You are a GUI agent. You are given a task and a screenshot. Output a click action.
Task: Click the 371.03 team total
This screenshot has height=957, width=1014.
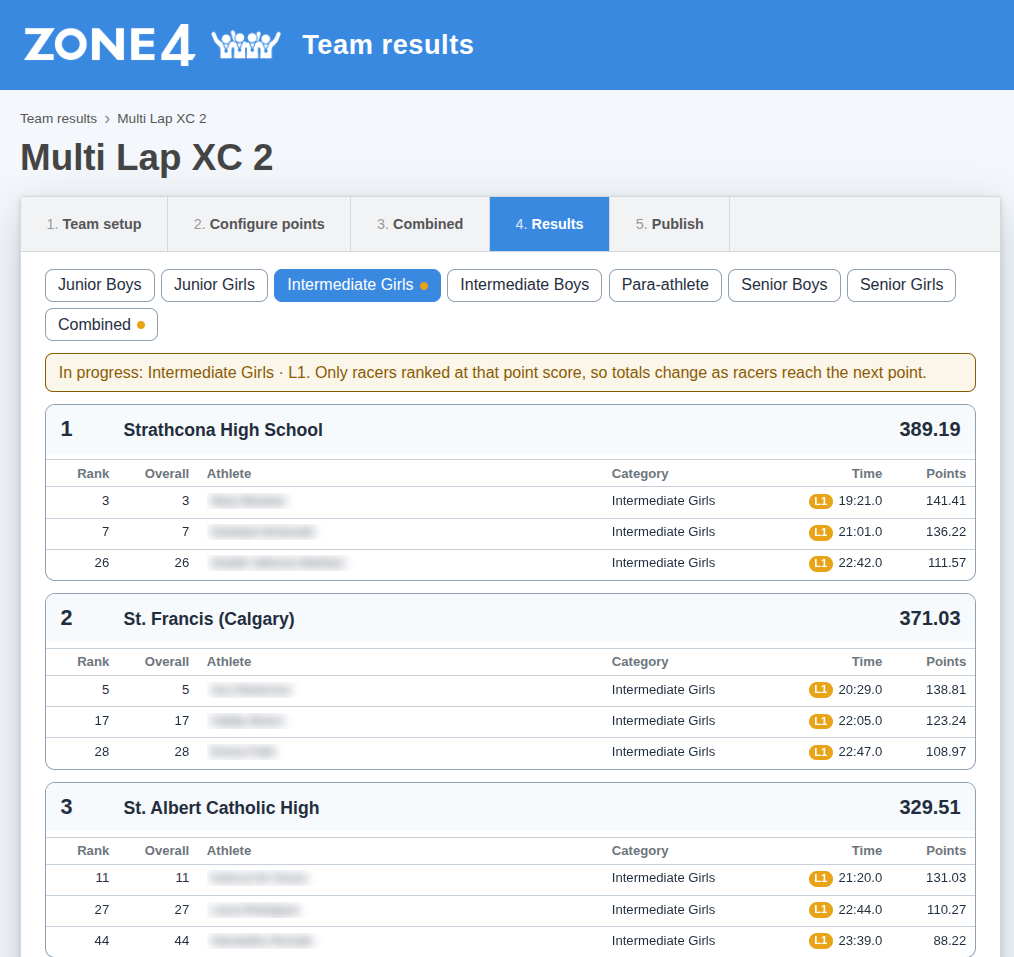(x=929, y=618)
